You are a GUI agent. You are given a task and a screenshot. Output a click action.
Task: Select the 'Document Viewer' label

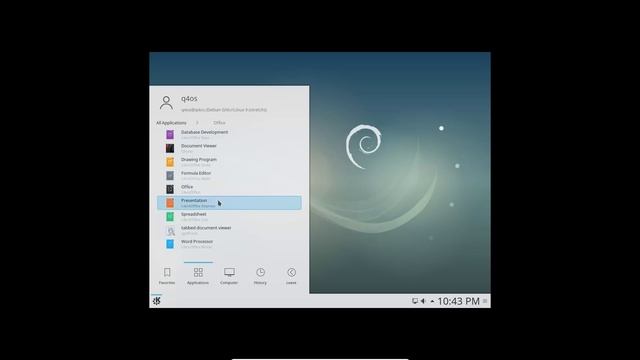click(x=199, y=146)
